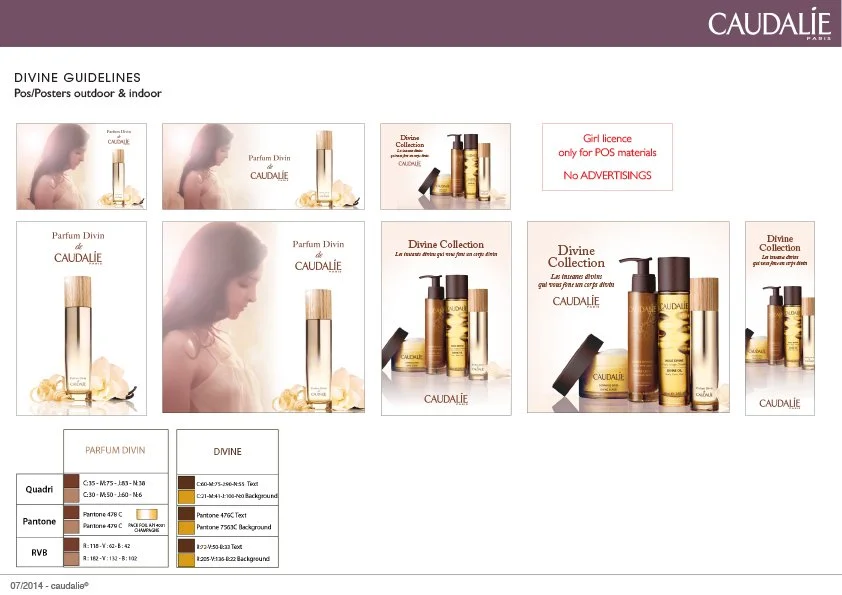
Task: Pick the gold swatch in Divine RVB Background row
Action: click(x=186, y=560)
